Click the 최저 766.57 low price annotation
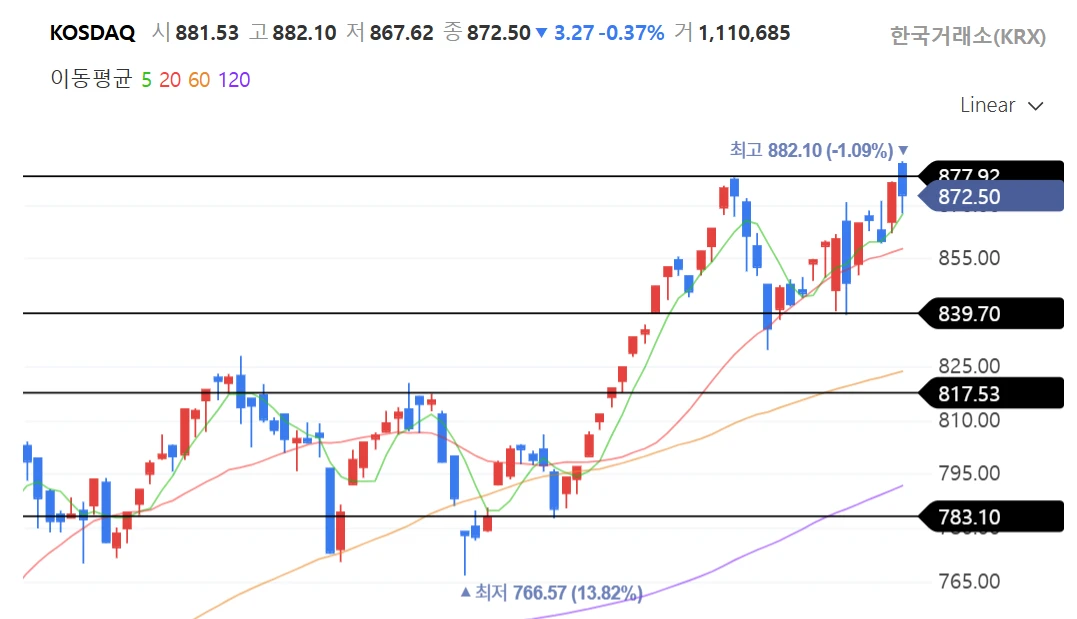The height and width of the screenshot is (619, 1077). point(558,593)
